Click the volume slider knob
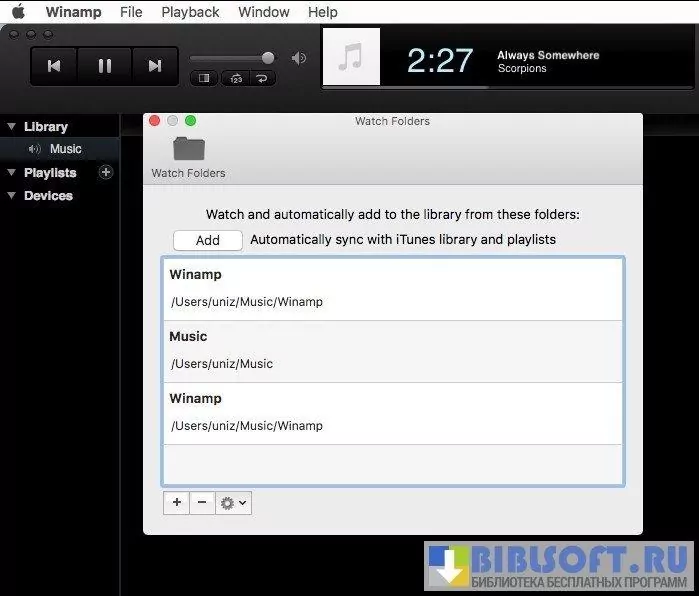 (268, 58)
